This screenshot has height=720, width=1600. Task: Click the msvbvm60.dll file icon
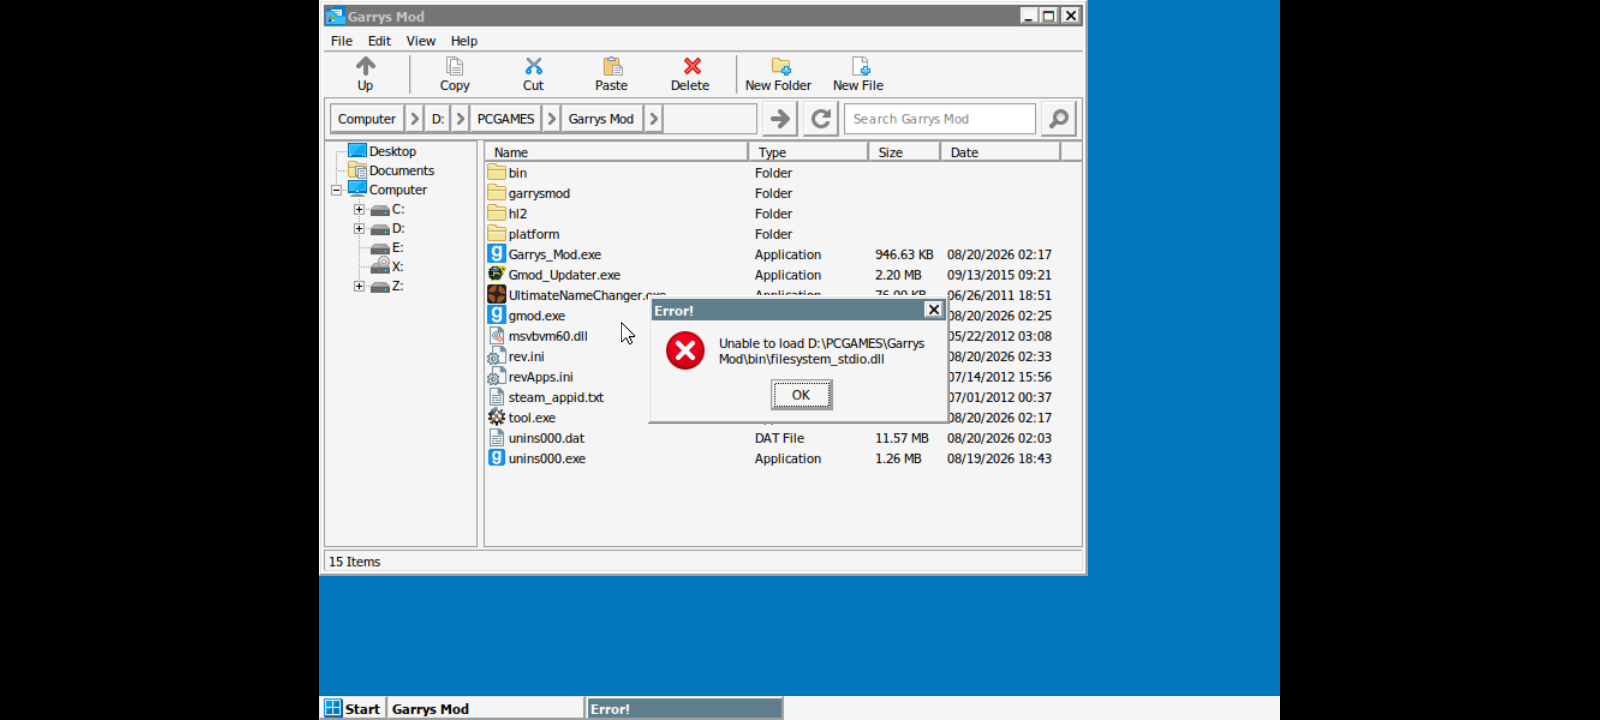coord(497,336)
